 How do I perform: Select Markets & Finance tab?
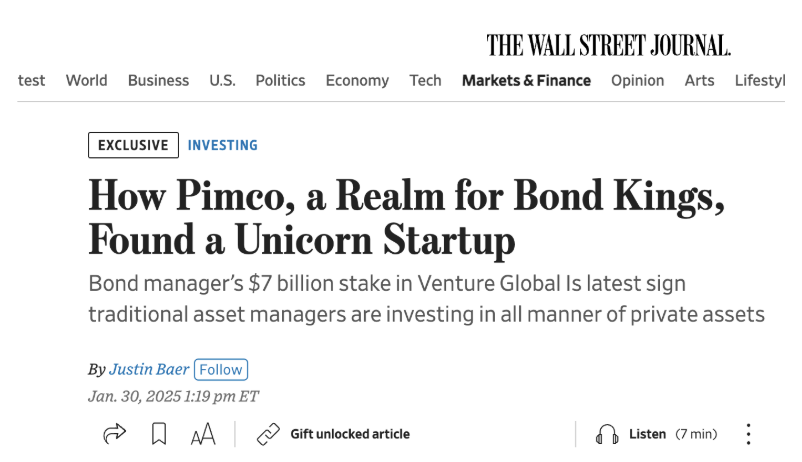pyautogui.click(x=526, y=81)
